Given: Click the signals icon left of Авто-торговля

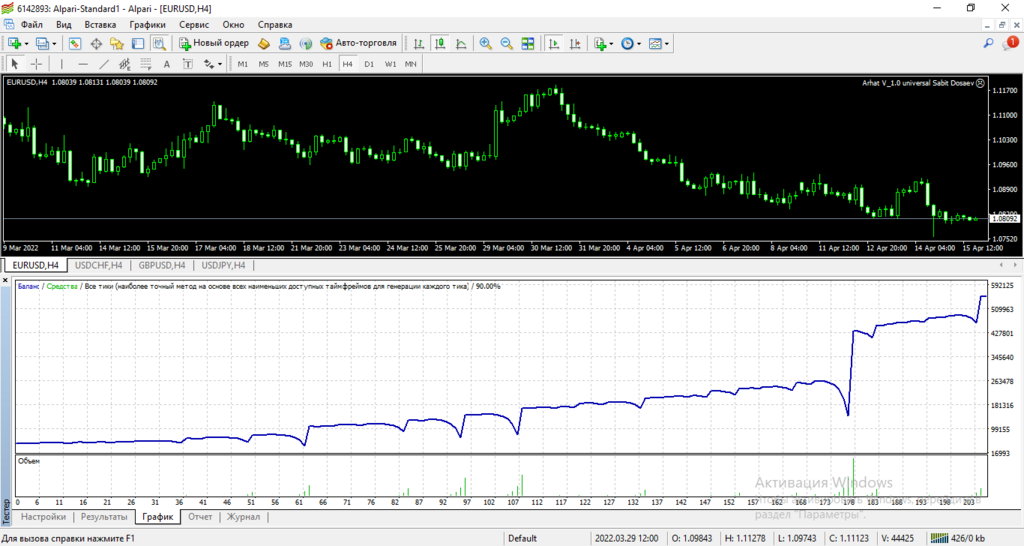Looking at the screenshot, I should coord(306,44).
